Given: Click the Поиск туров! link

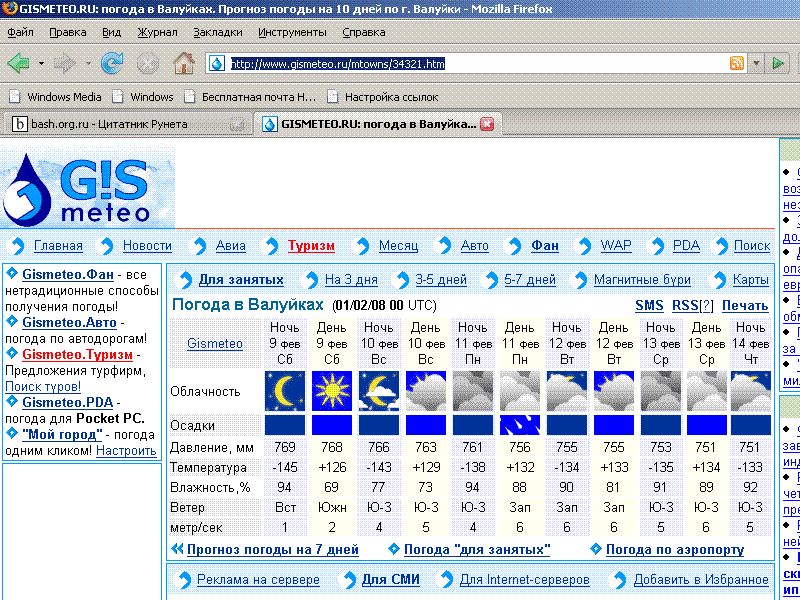Looking at the screenshot, I should tap(43, 386).
